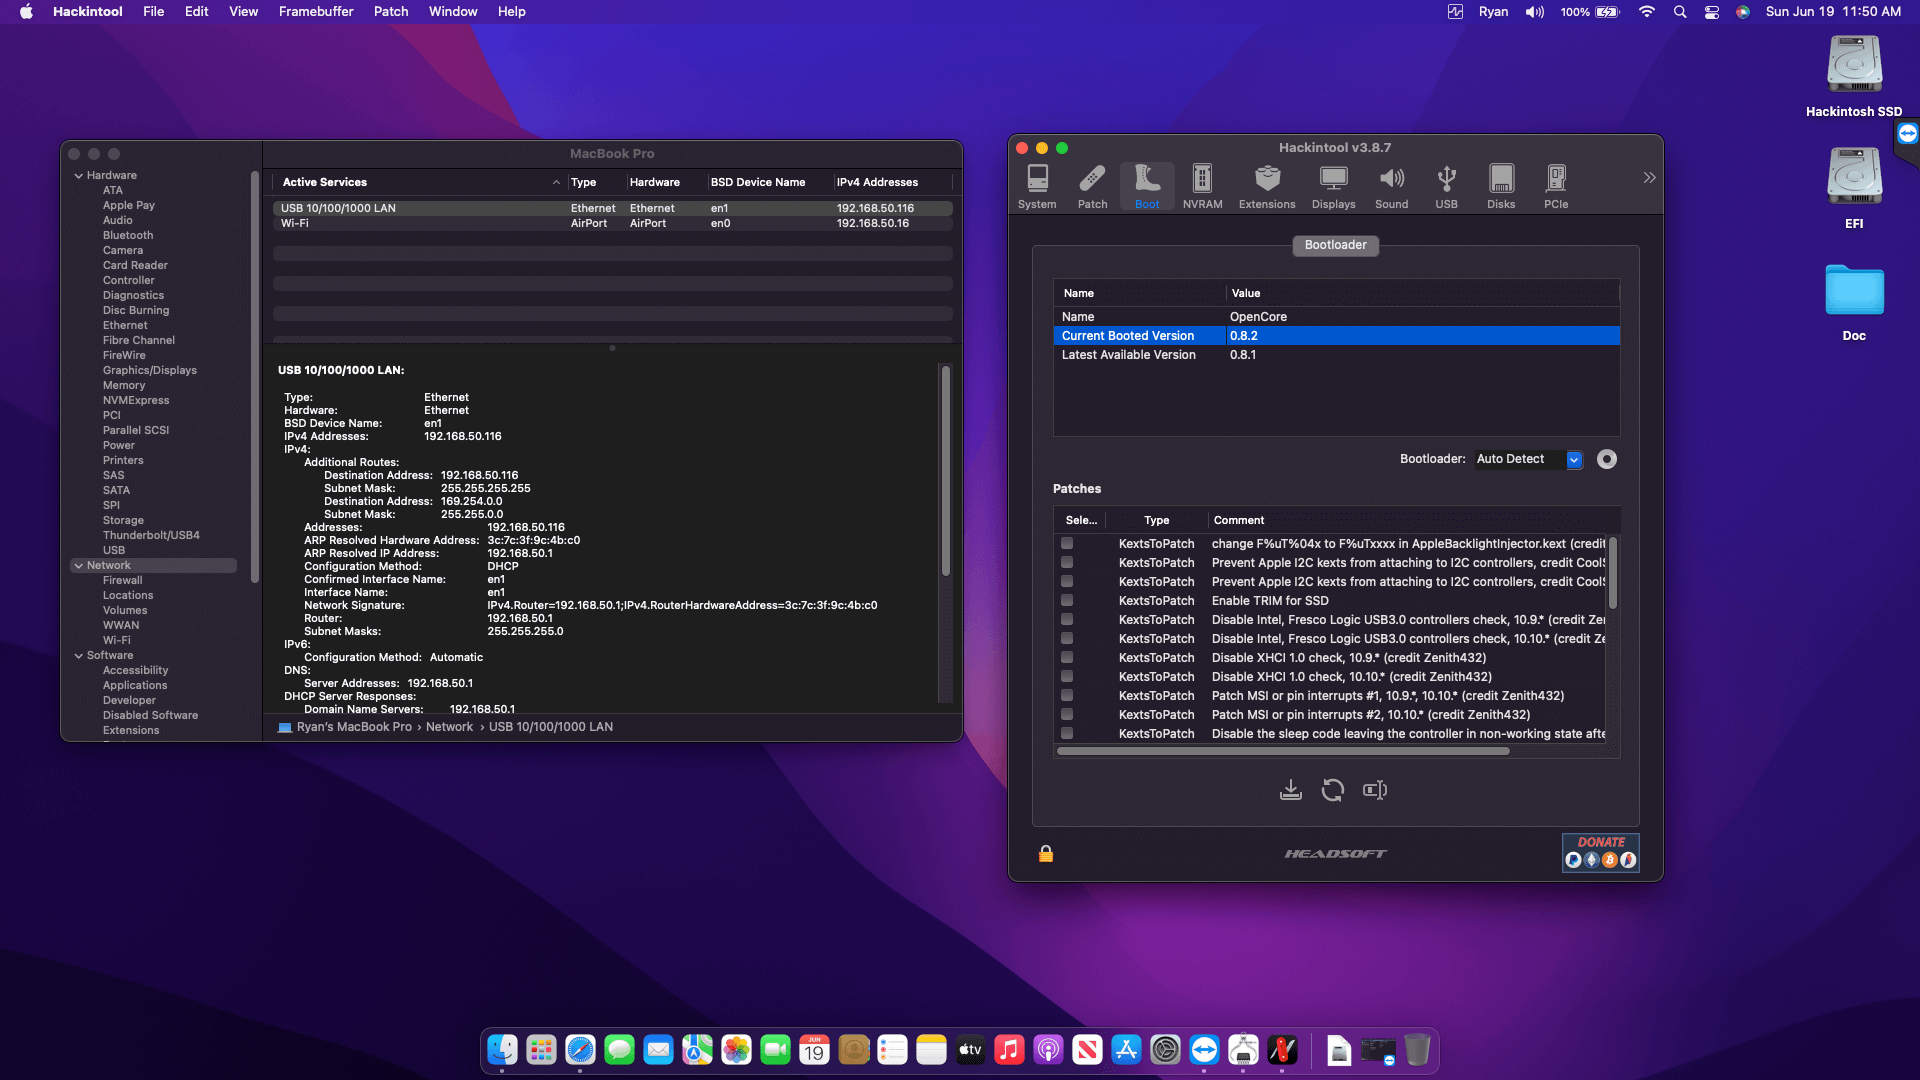Screen dimensions: 1920x1080
Task: Open the Sound section
Action: 1391,187
